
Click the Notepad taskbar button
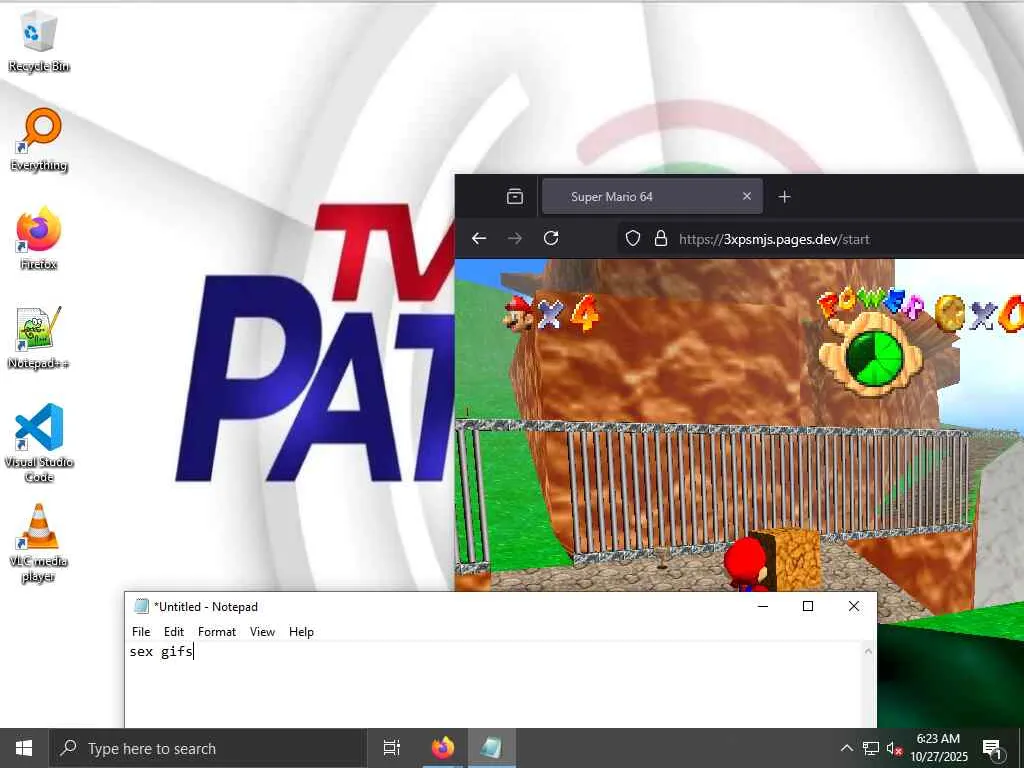click(x=490, y=748)
